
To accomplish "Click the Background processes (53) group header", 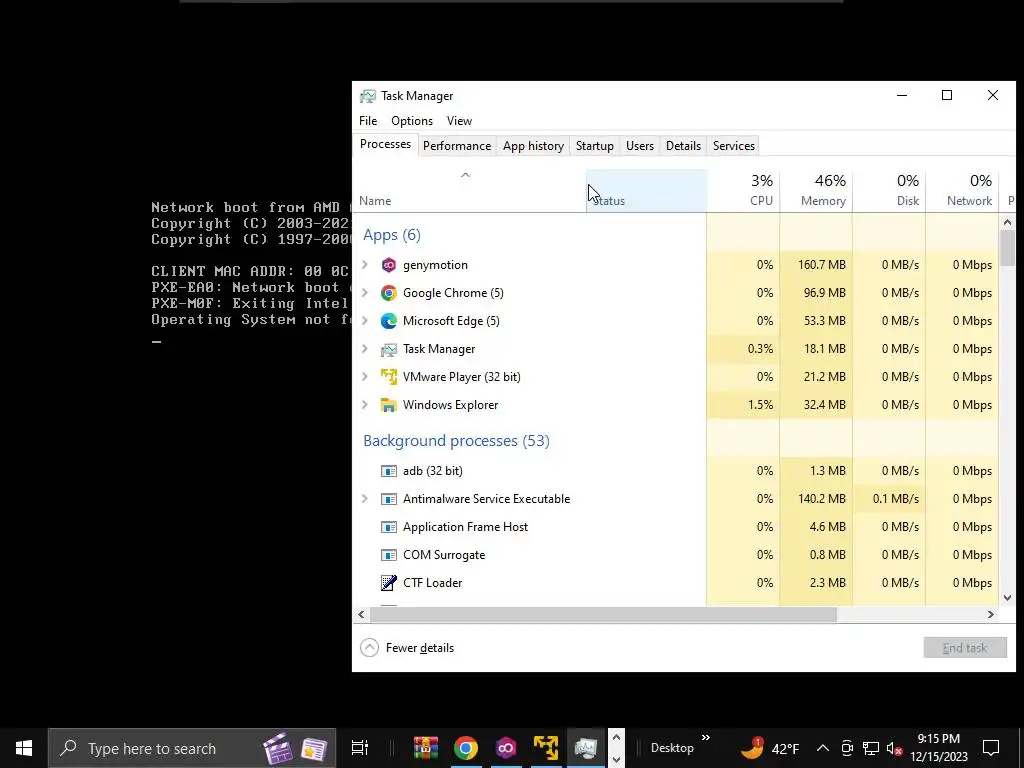I will point(456,441).
